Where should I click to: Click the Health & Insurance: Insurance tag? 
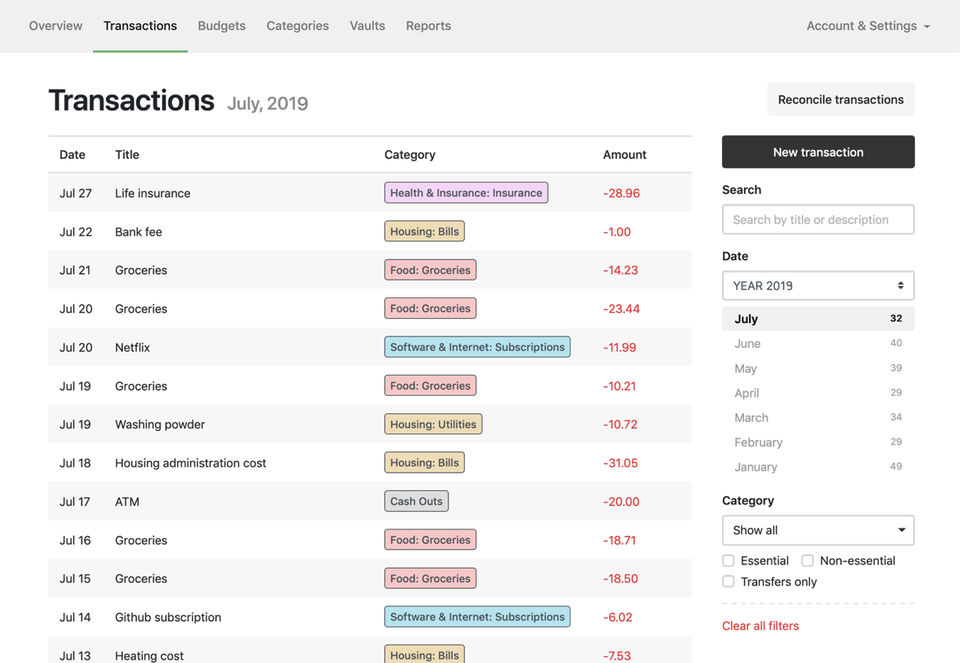[x=466, y=193]
